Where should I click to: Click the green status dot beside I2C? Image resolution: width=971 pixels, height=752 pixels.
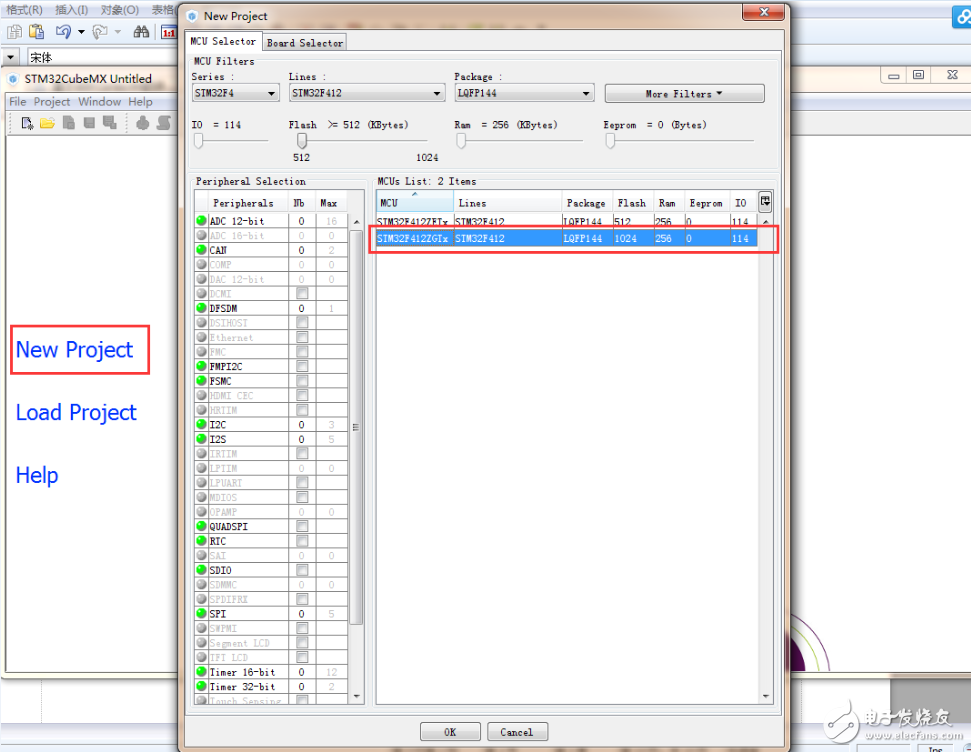coord(201,424)
